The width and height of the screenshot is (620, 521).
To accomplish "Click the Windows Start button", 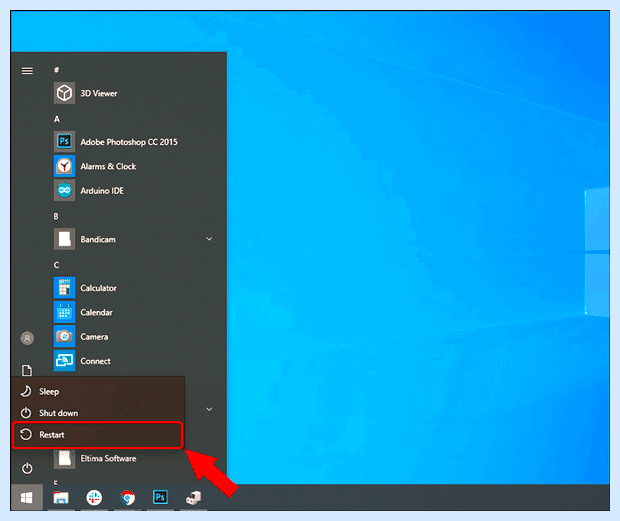I will (x=26, y=498).
